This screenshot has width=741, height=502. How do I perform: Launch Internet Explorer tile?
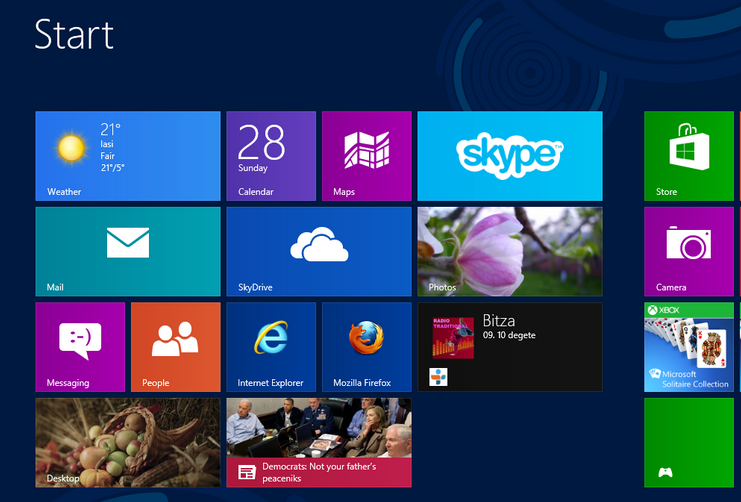tap(271, 347)
